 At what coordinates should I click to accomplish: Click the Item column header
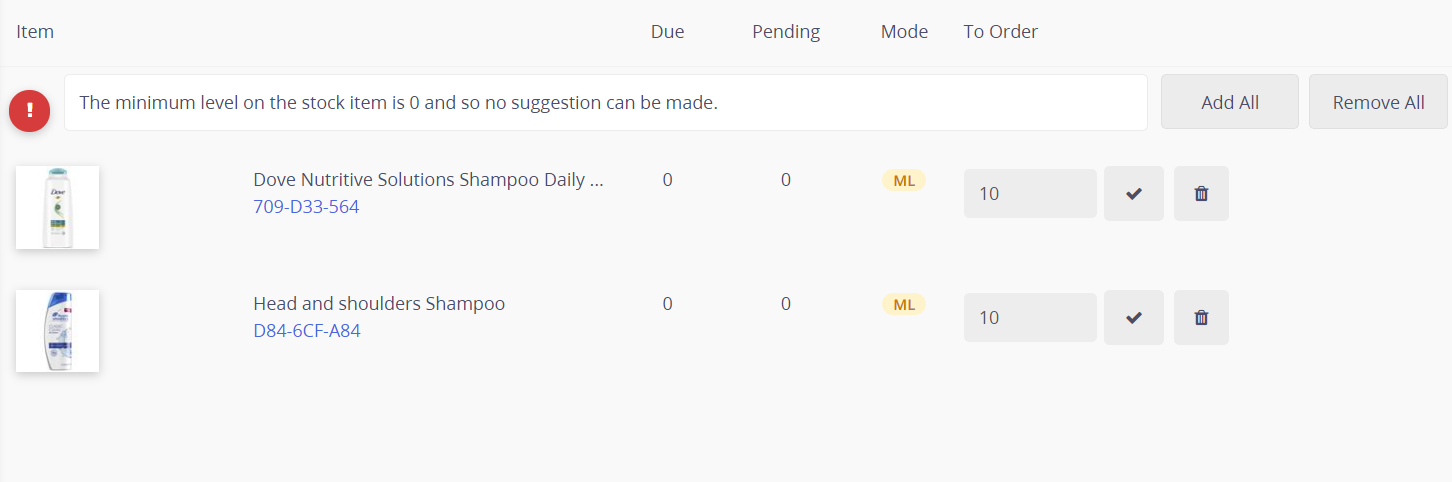35,32
